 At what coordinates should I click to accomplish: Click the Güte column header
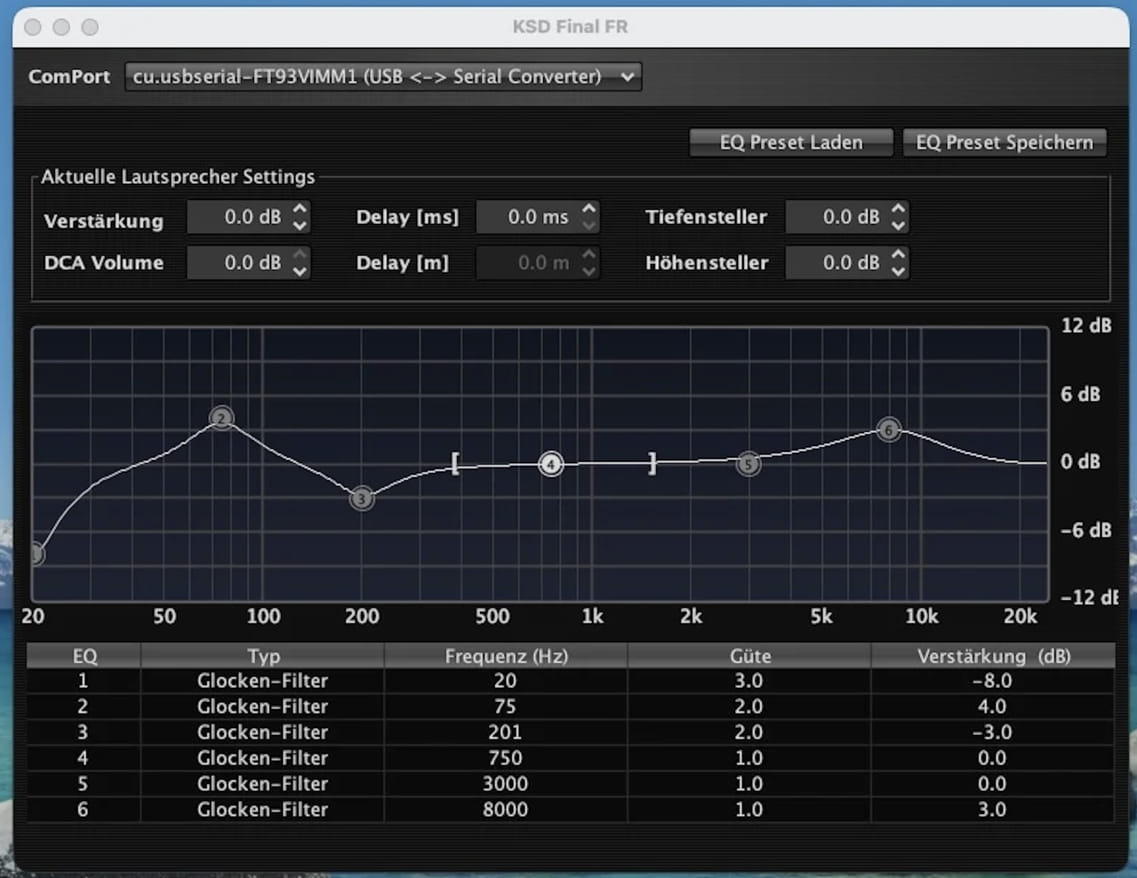[750, 656]
